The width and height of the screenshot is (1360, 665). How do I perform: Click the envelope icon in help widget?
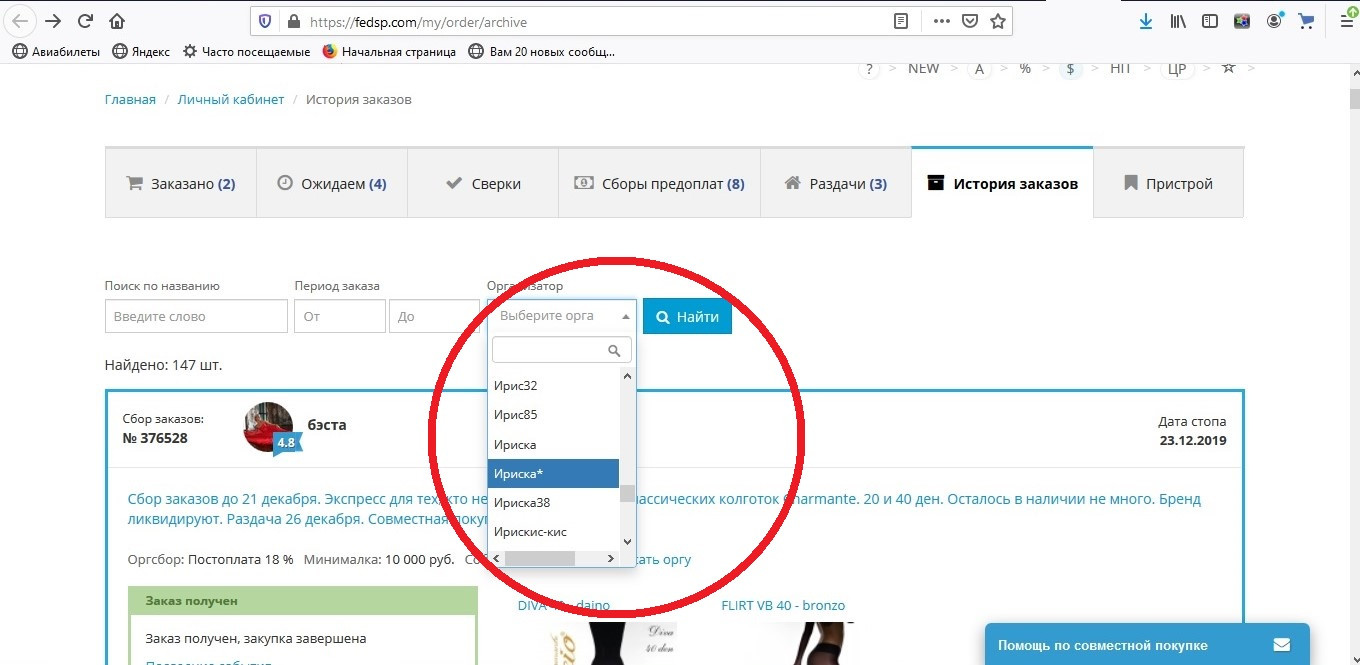1281,645
